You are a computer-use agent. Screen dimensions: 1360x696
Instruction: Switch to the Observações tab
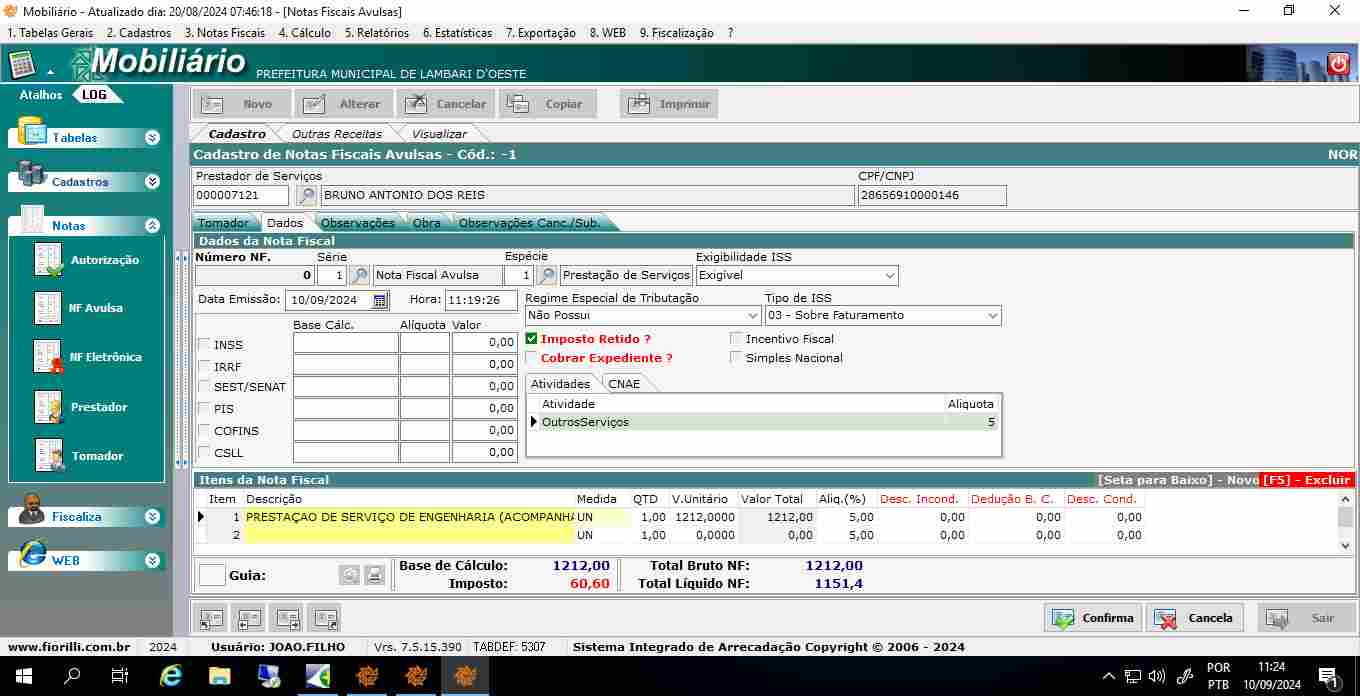pyautogui.click(x=357, y=223)
